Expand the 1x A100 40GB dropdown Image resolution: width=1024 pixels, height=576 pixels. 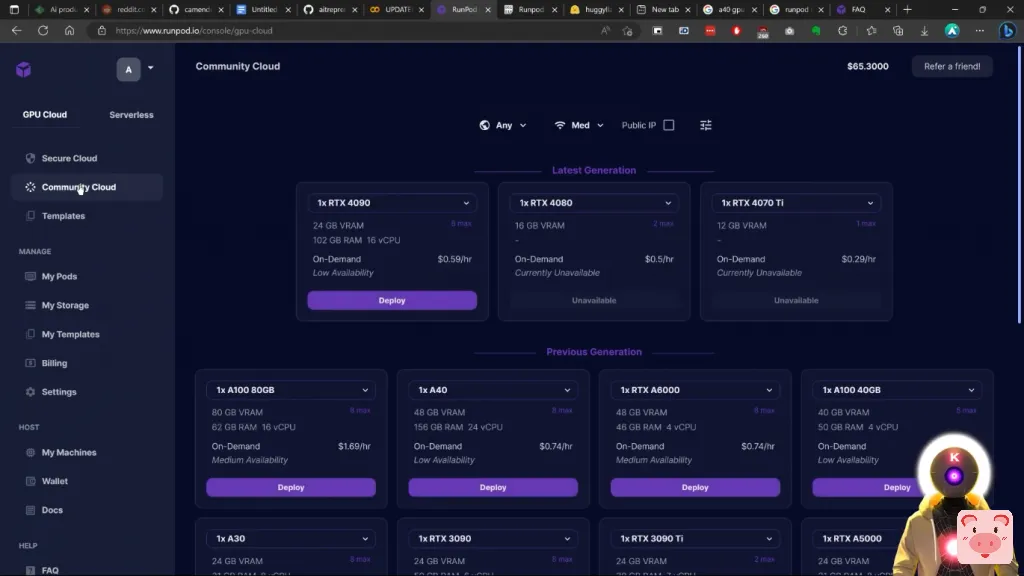pyautogui.click(x=897, y=390)
